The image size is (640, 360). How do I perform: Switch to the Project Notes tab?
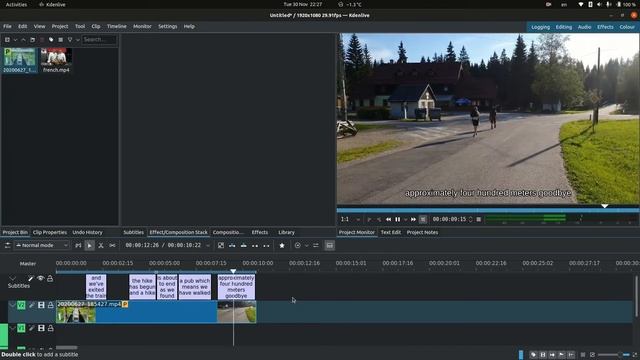click(x=422, y=232)
